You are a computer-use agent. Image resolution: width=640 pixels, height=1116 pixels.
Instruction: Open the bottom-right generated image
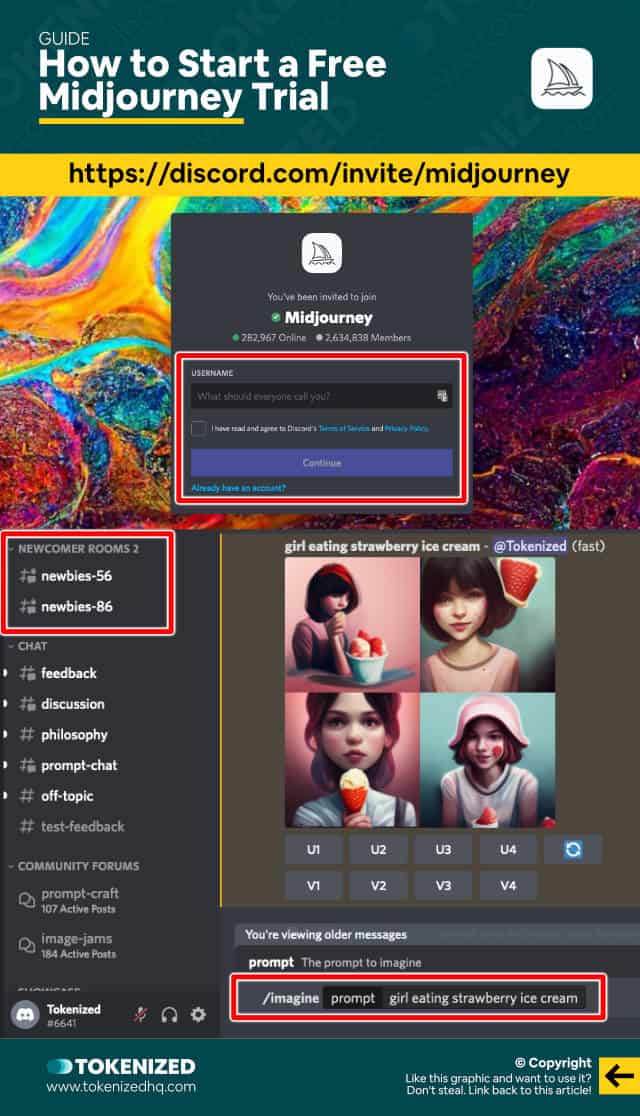(488, 760)
